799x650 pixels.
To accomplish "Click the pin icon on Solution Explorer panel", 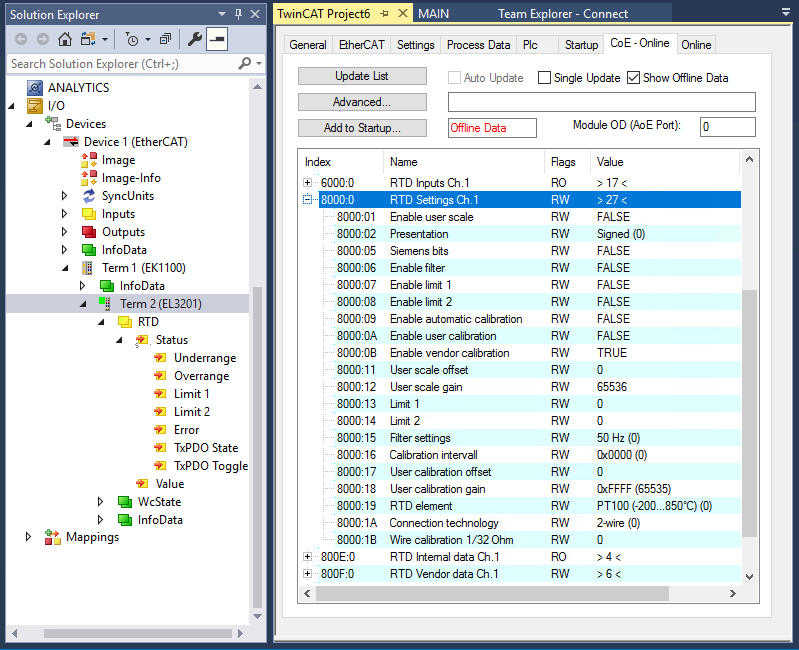I will 238,14.
